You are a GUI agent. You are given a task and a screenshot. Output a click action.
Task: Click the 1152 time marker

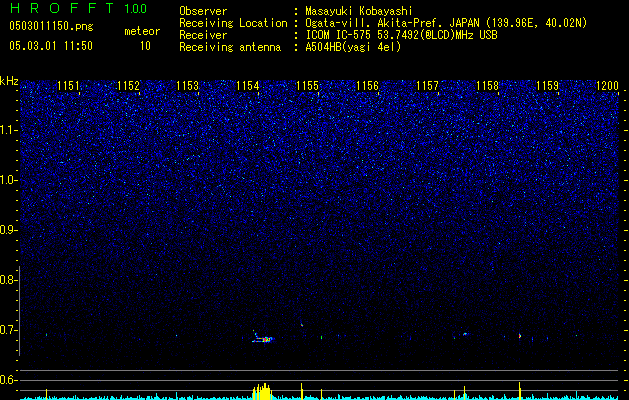128,86
